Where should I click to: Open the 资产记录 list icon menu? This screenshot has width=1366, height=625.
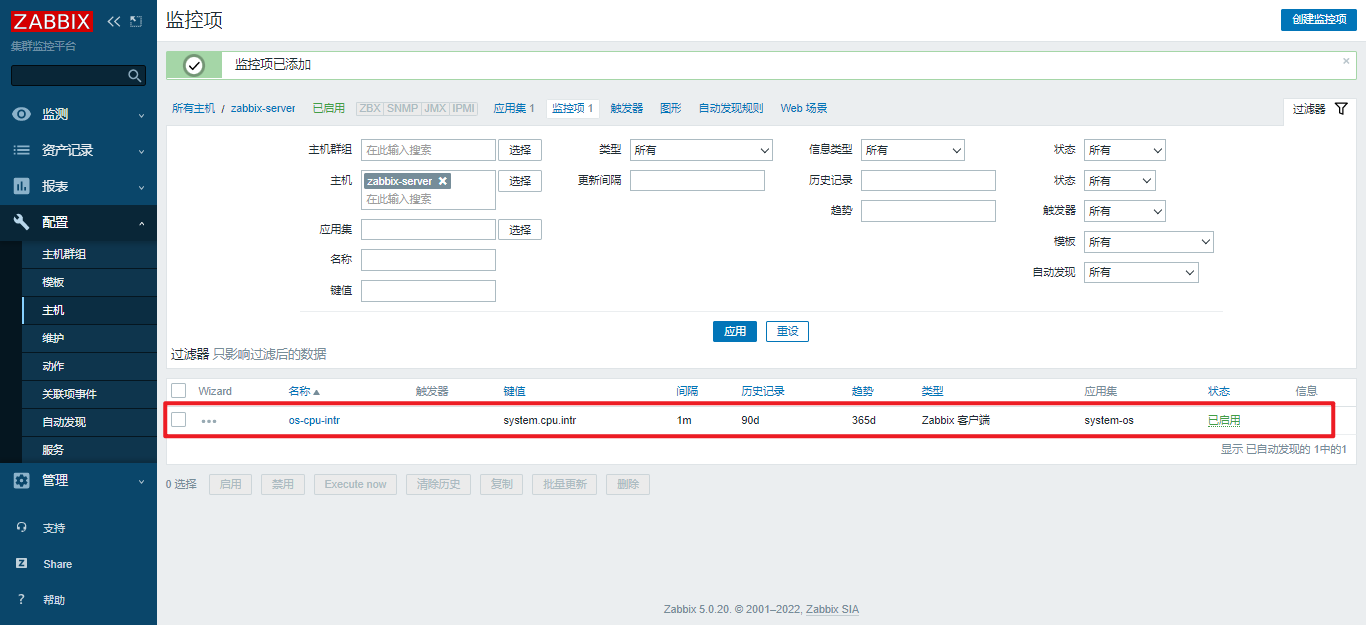coord(21,150)
